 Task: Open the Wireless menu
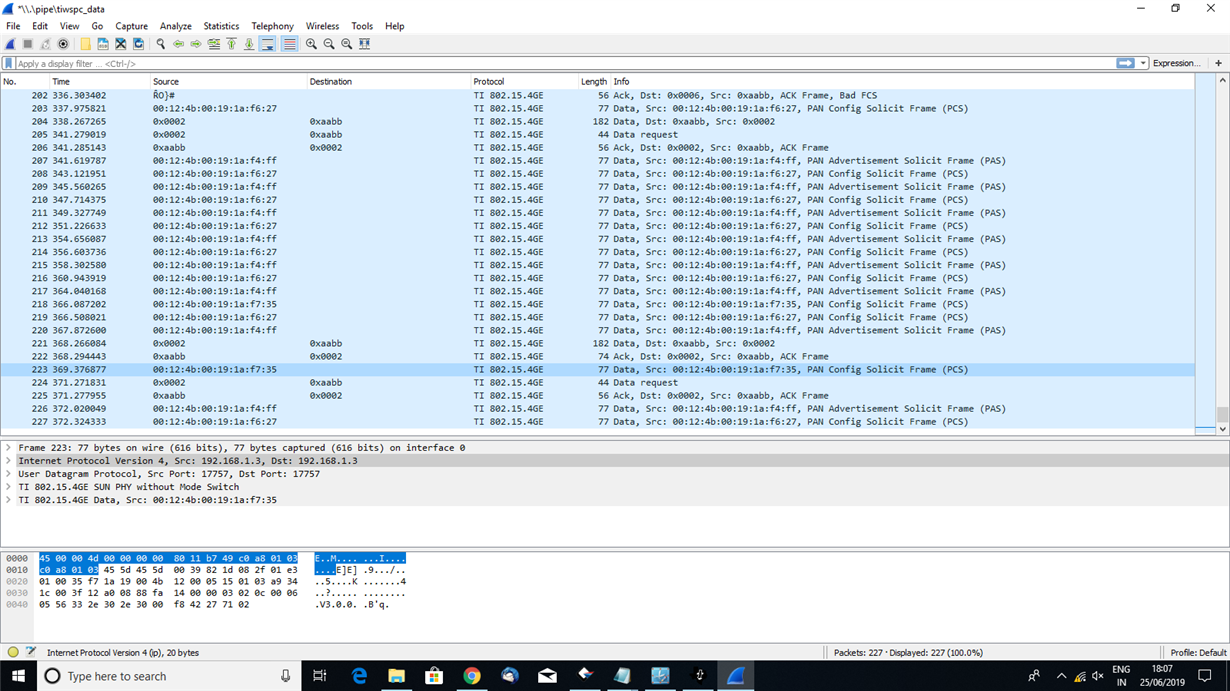(x=322, y=26)
